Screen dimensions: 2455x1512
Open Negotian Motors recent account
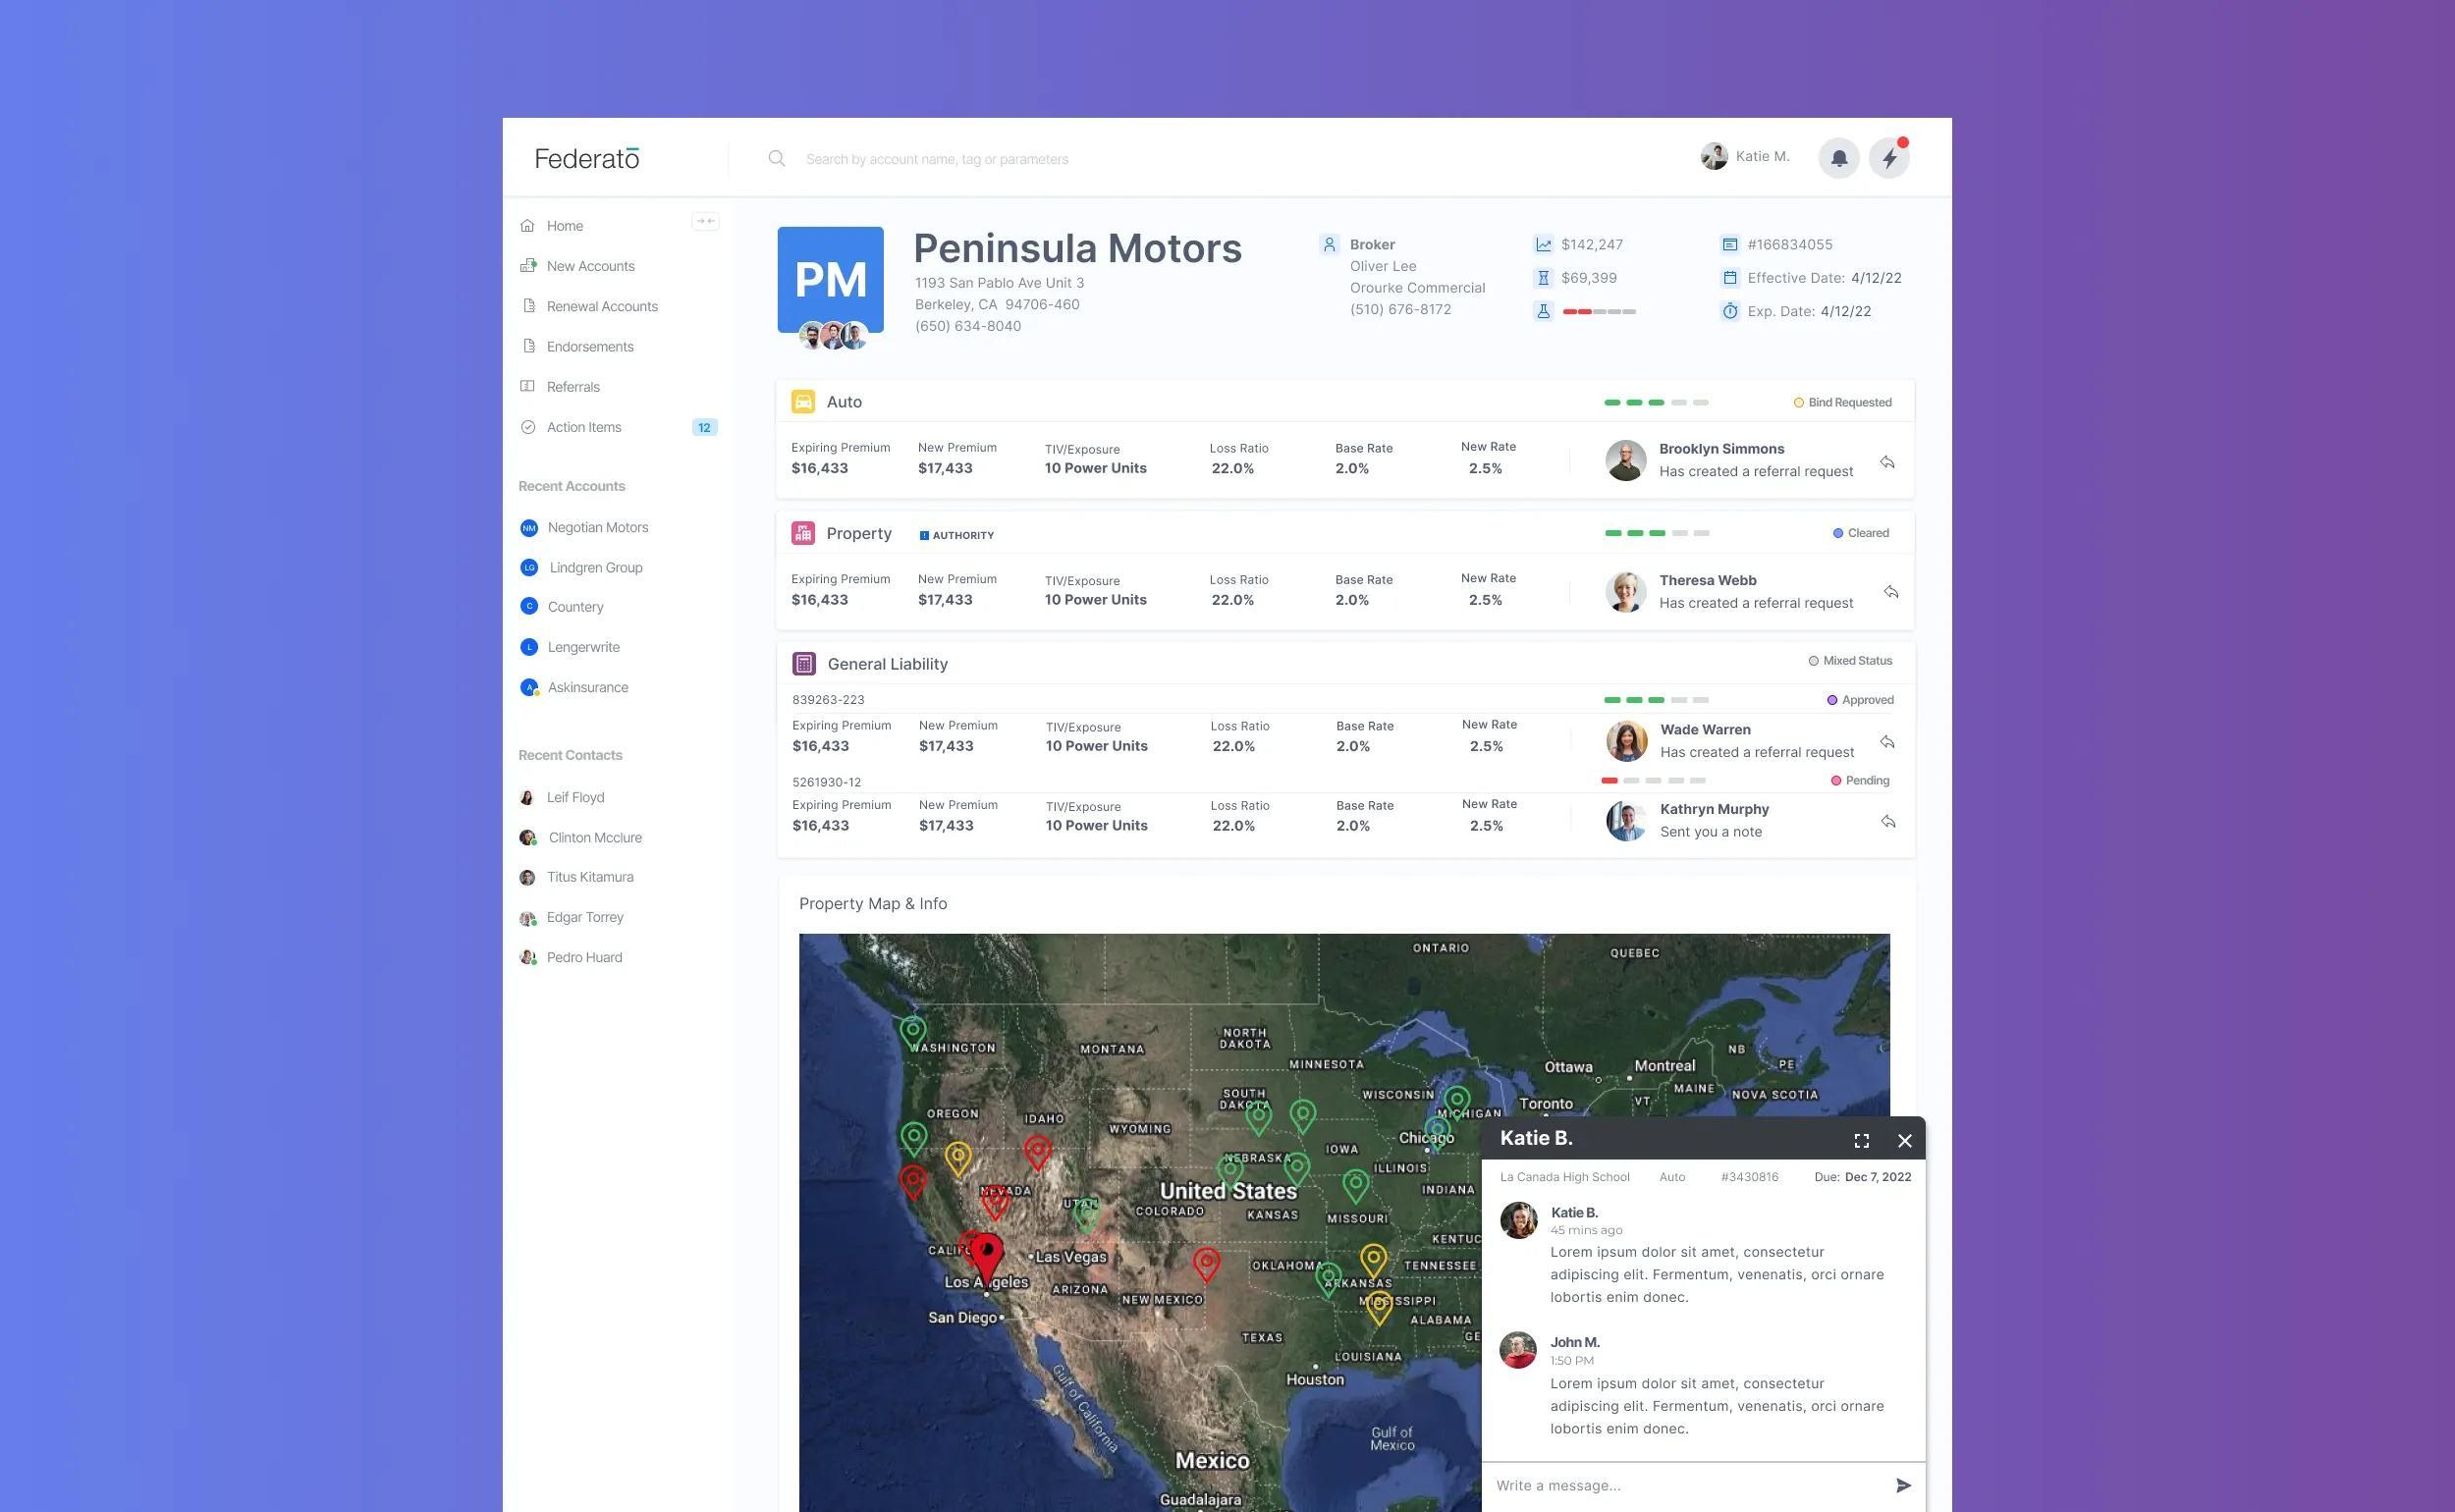point(597,527)
